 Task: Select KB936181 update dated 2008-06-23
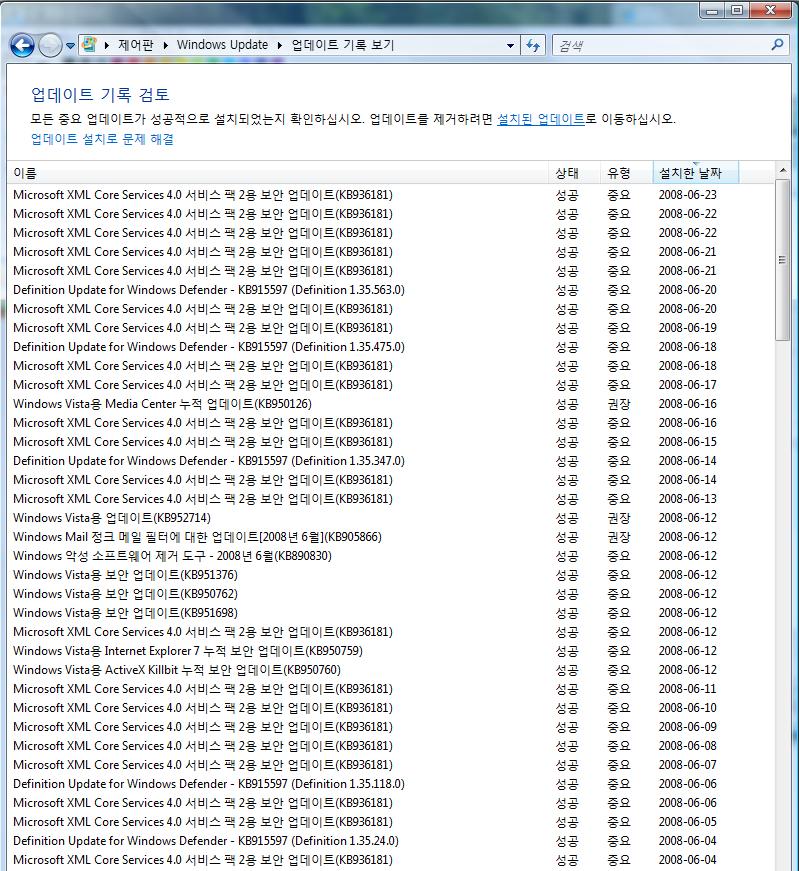click(389, 195)
